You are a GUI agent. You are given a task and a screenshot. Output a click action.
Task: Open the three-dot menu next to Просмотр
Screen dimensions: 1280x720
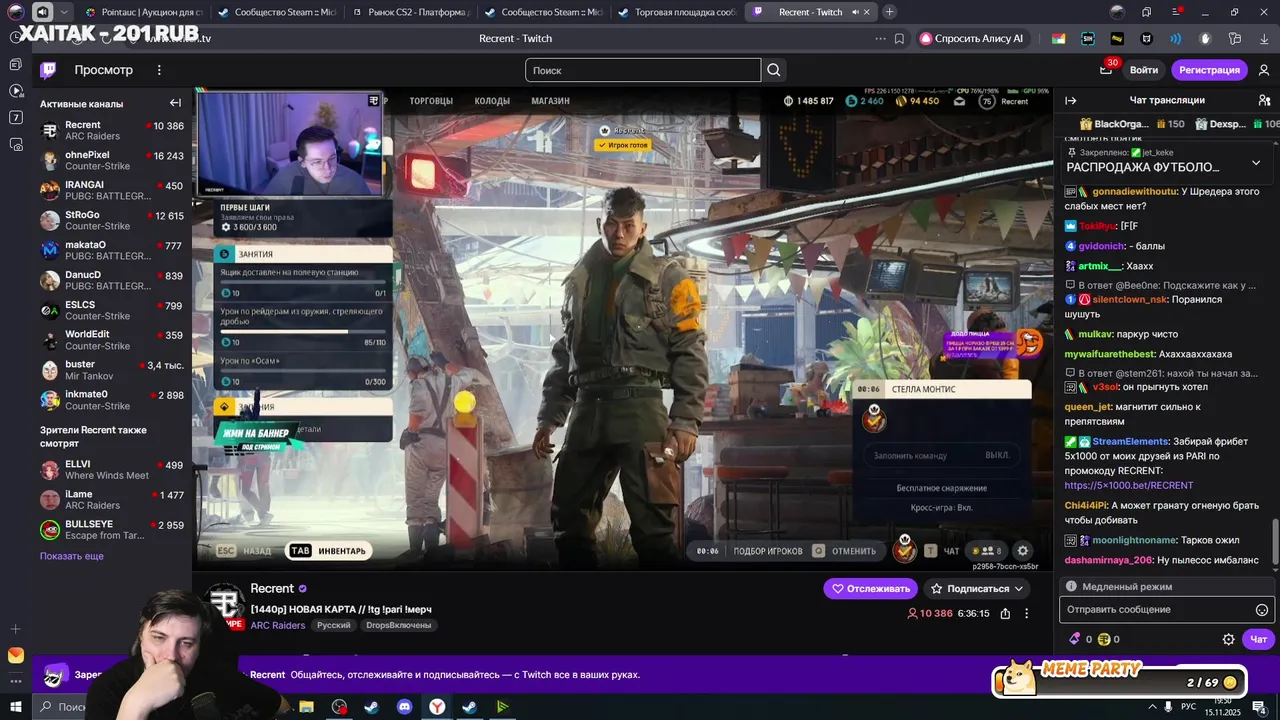pos(159,70)
